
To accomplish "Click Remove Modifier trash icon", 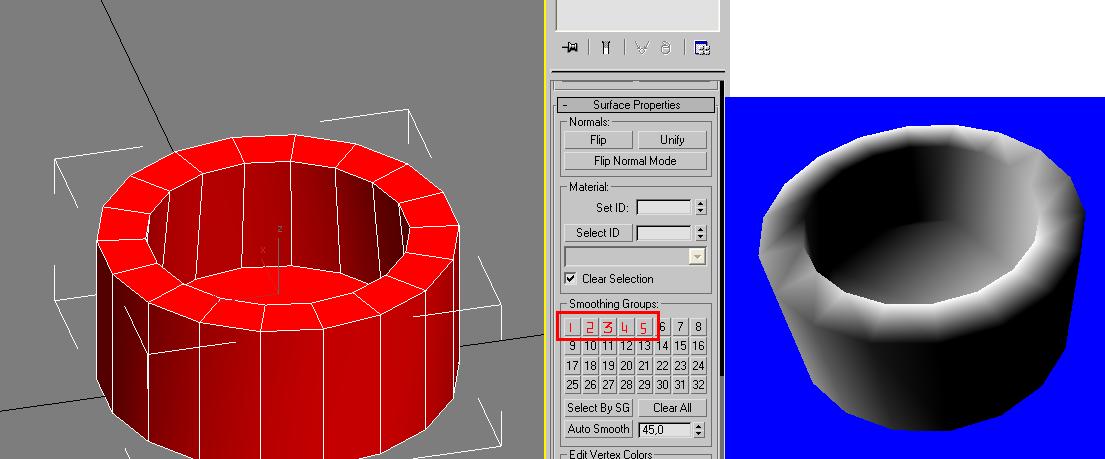I will (x=665, y=47).
